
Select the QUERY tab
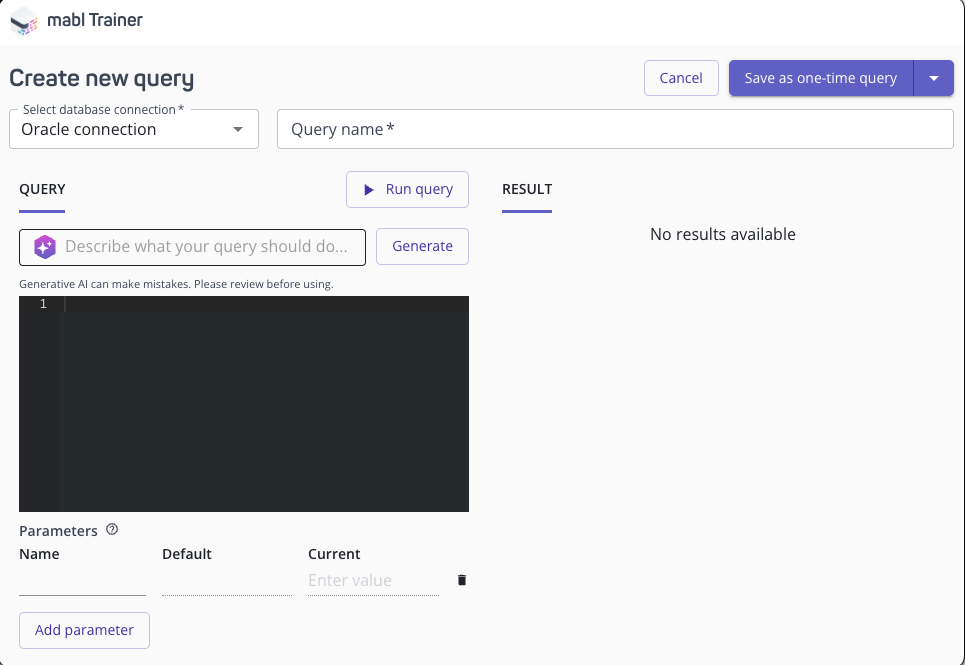pyautogui.click(x=41, y=189)
